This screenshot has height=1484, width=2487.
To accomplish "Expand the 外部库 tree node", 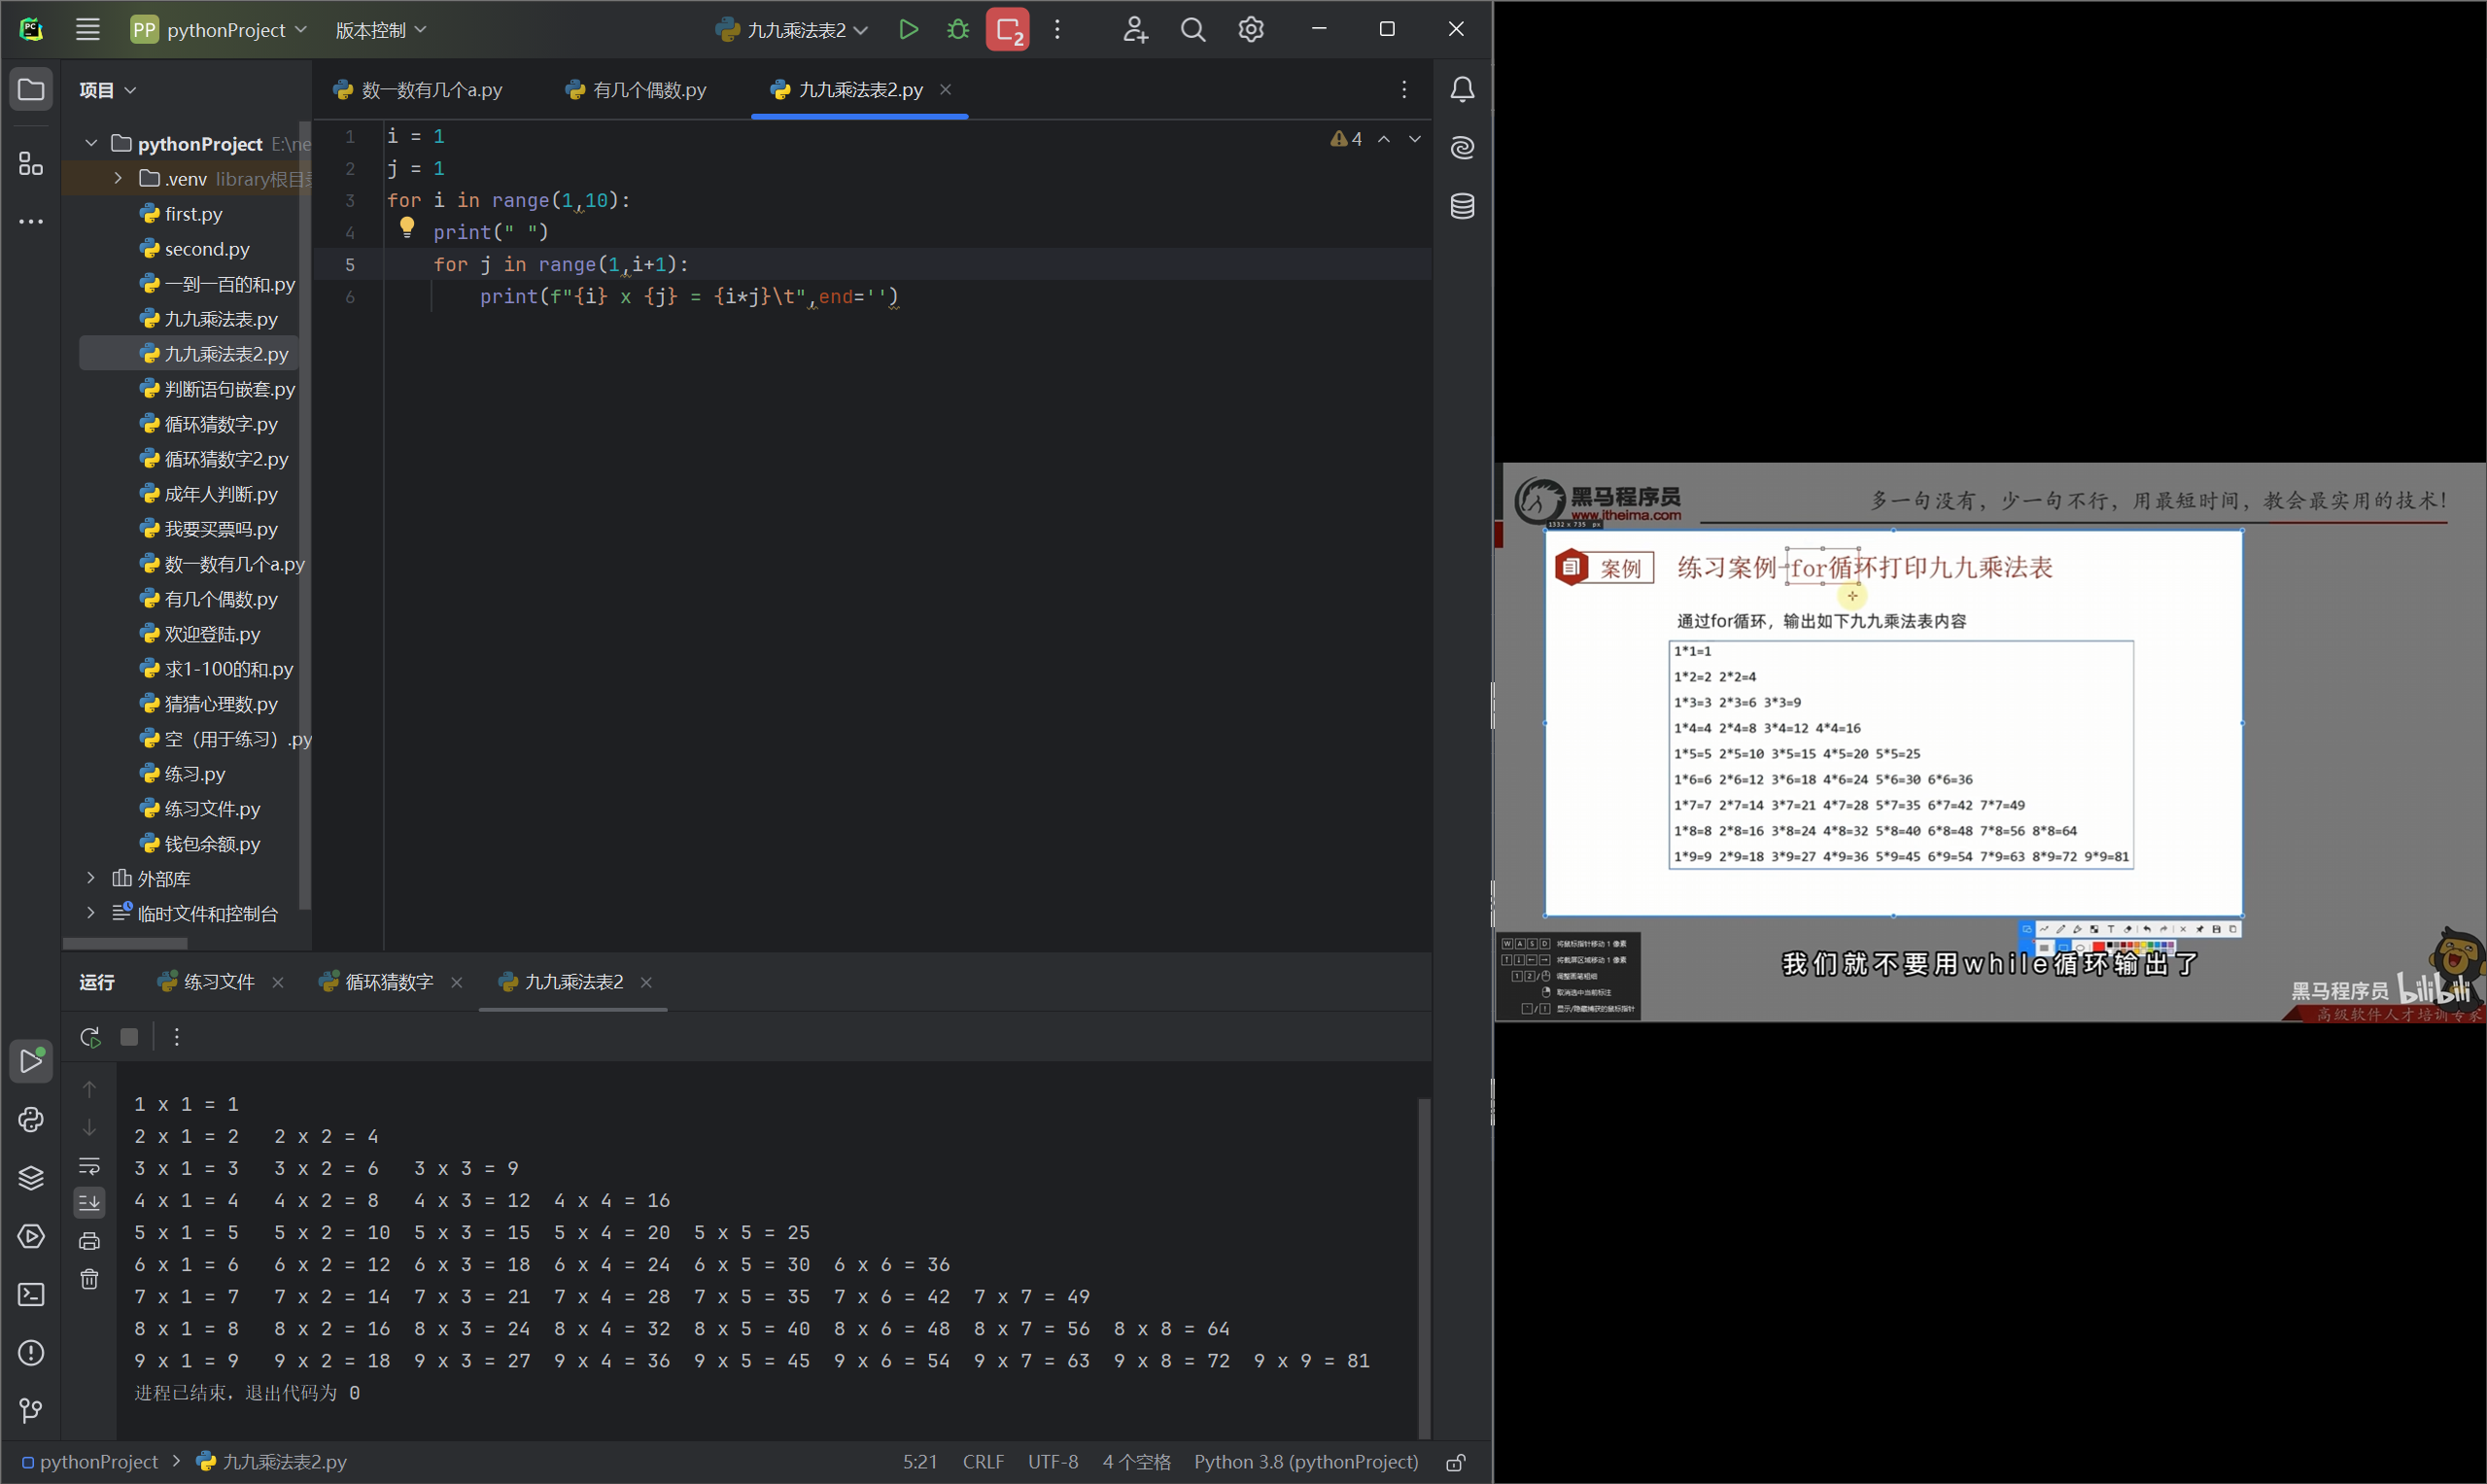I will tap(91, 879).
